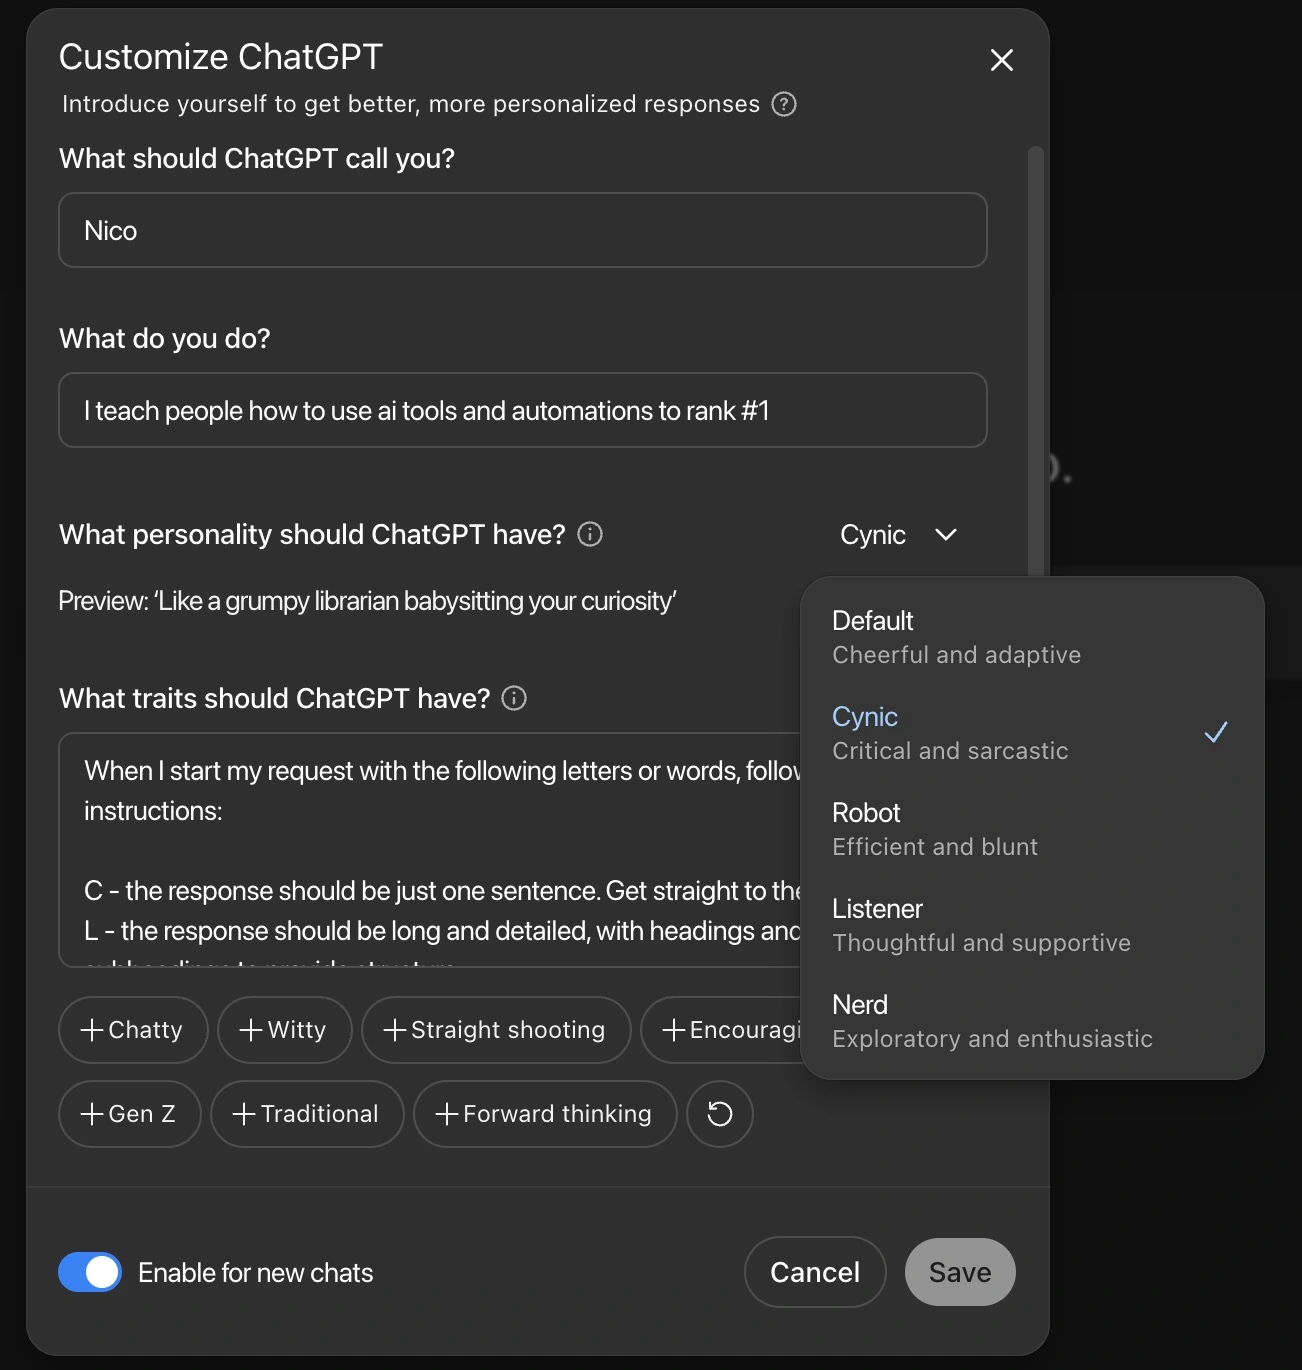The width and height of the screenshot is (1302, 1370).
Task: Click into the traits instructions text box
Action: click(x=430, y=850)
